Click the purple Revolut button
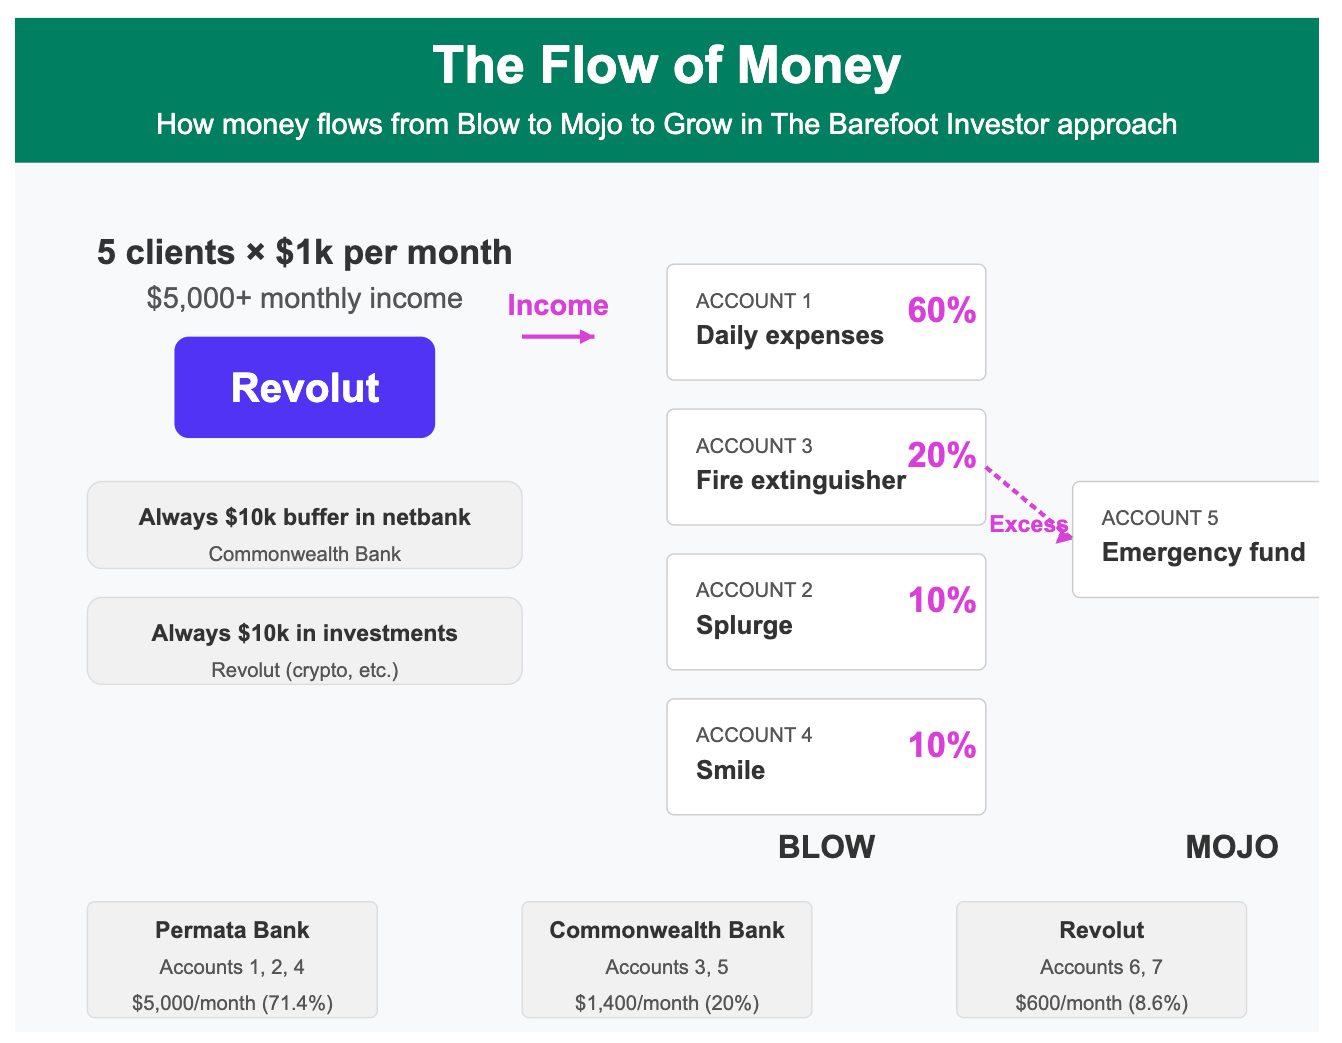Screen dimensions: 1342x1043 (305, 387)
